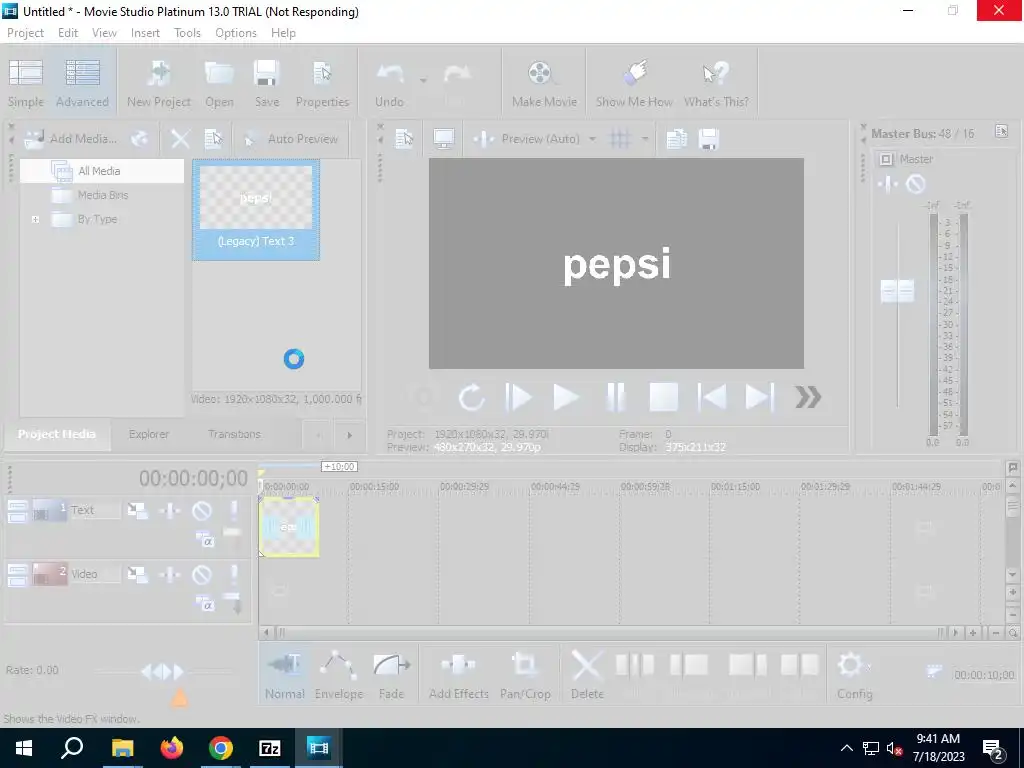Click the 00:00:15;00 ruler marker

point(374,487)
